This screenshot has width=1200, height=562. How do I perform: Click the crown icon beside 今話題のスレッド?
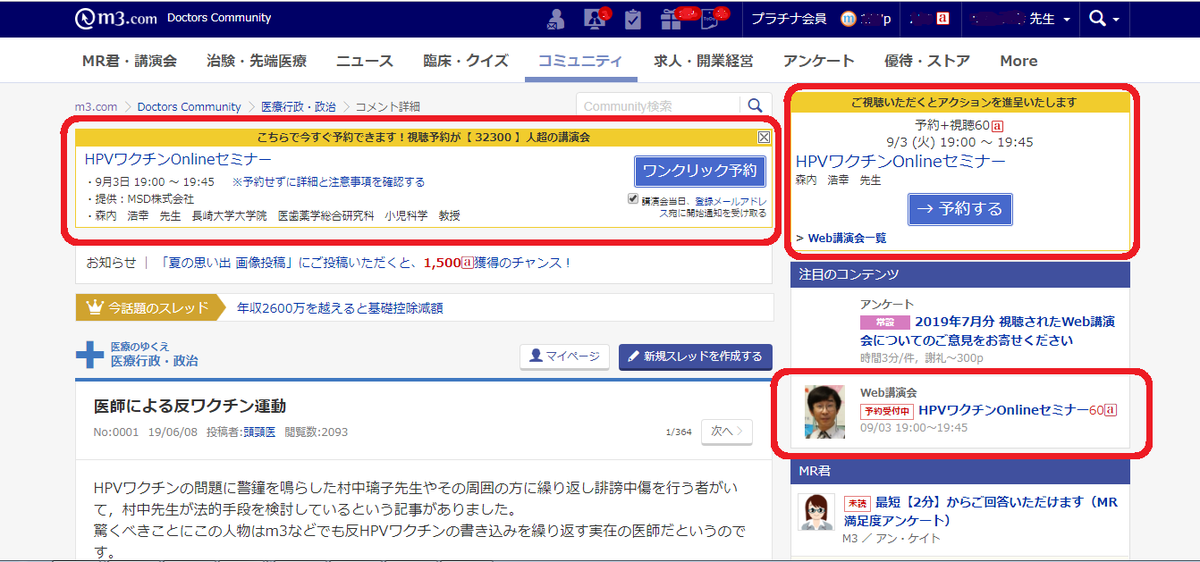pyautogui.click(x=95, y=308)
